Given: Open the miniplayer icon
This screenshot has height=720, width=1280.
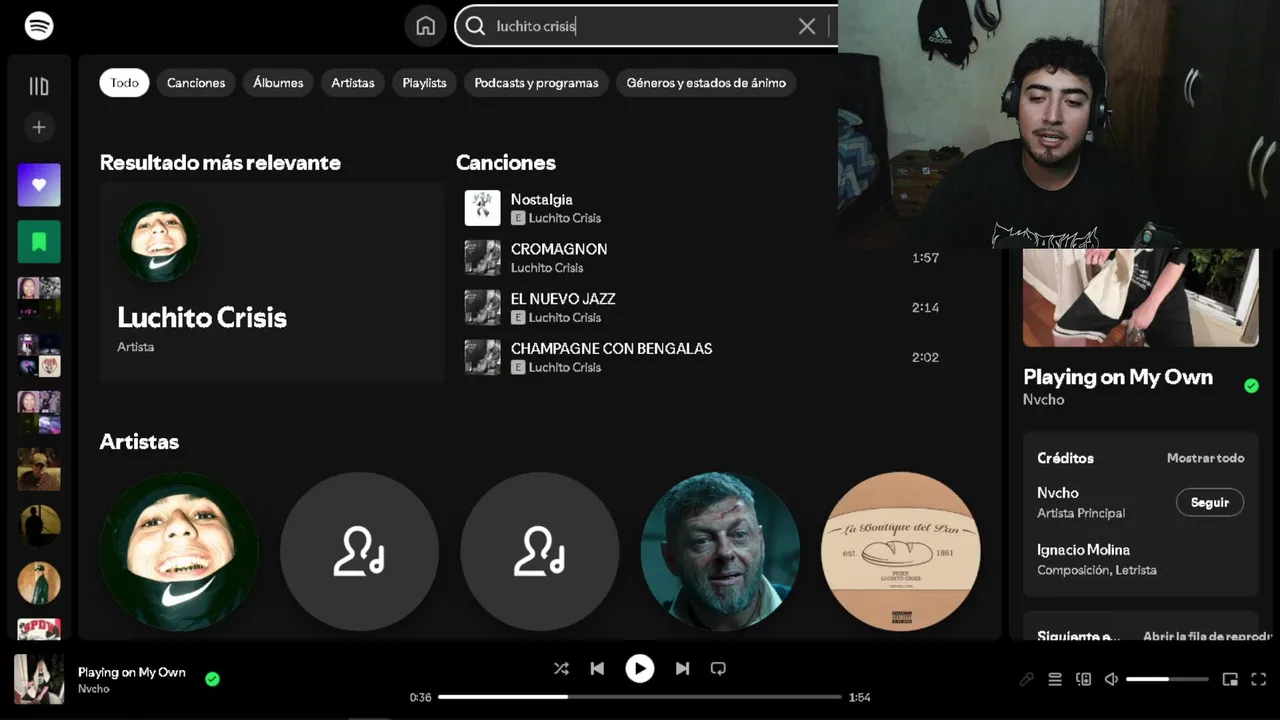Looking at the screenshot, I should pyautogui.click(x=1230, y=680).
